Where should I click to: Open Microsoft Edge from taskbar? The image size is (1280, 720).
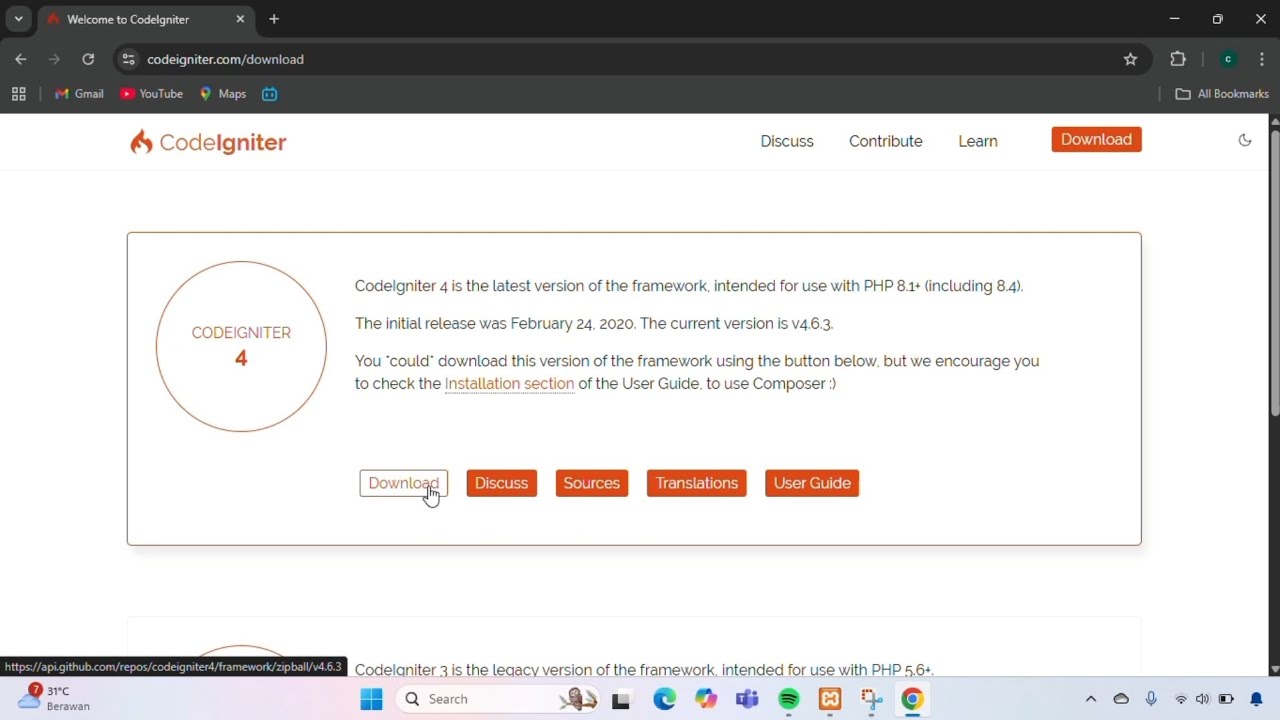pyautogui.click(x=664, y=699)
